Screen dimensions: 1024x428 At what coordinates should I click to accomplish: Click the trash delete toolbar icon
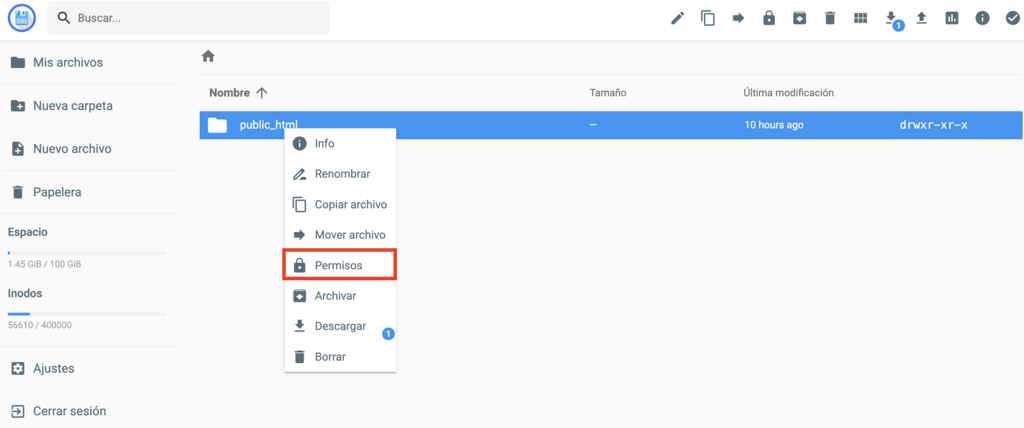tap(830, 18)
